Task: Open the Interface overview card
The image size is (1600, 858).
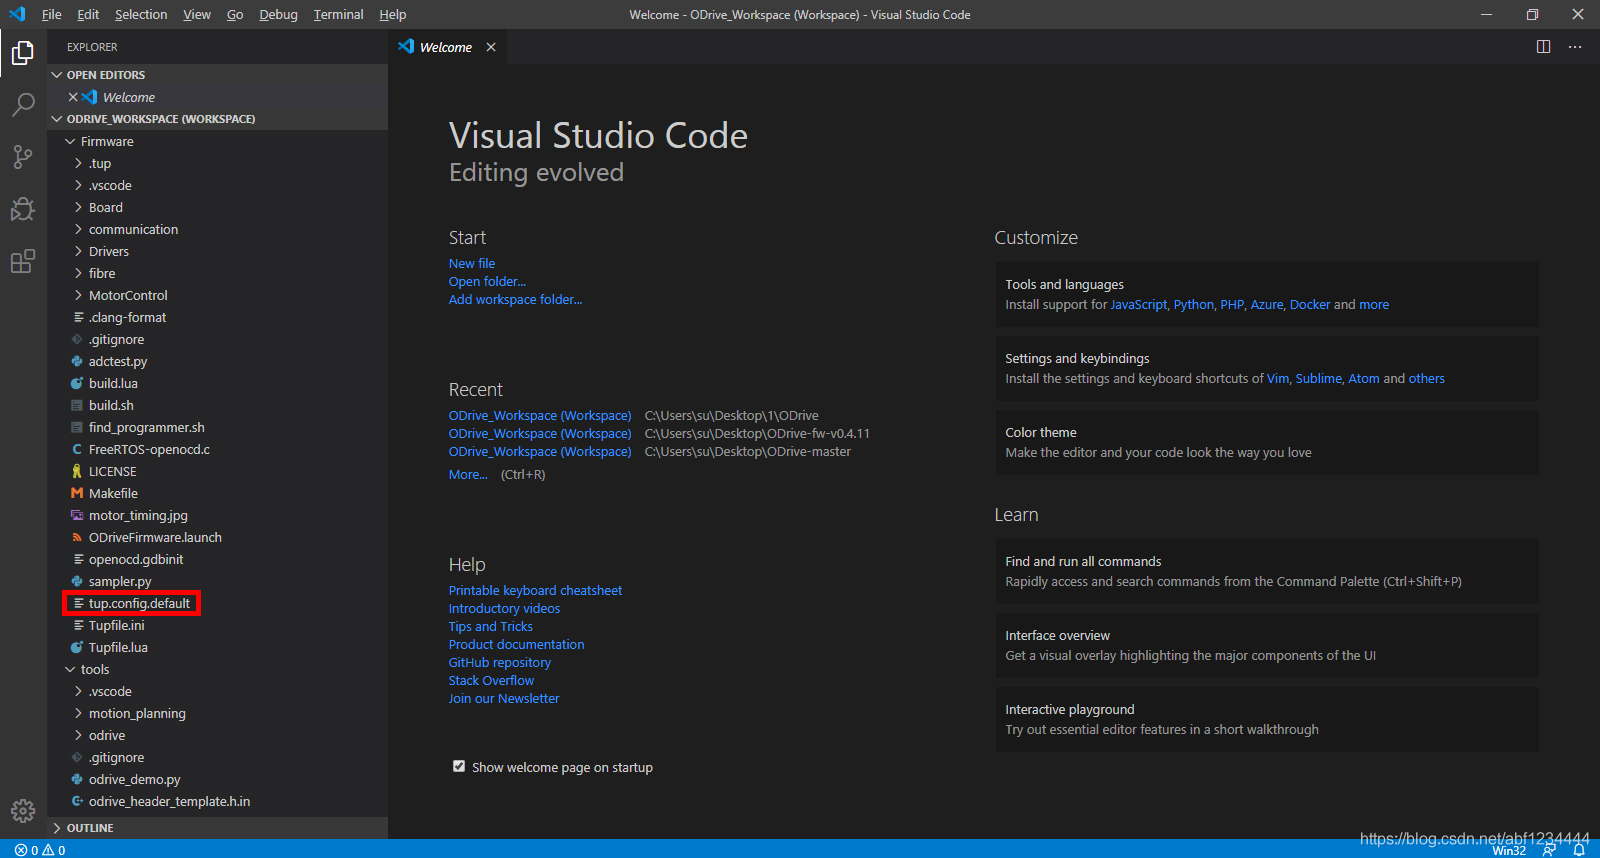Action: tap(1267, 645)
